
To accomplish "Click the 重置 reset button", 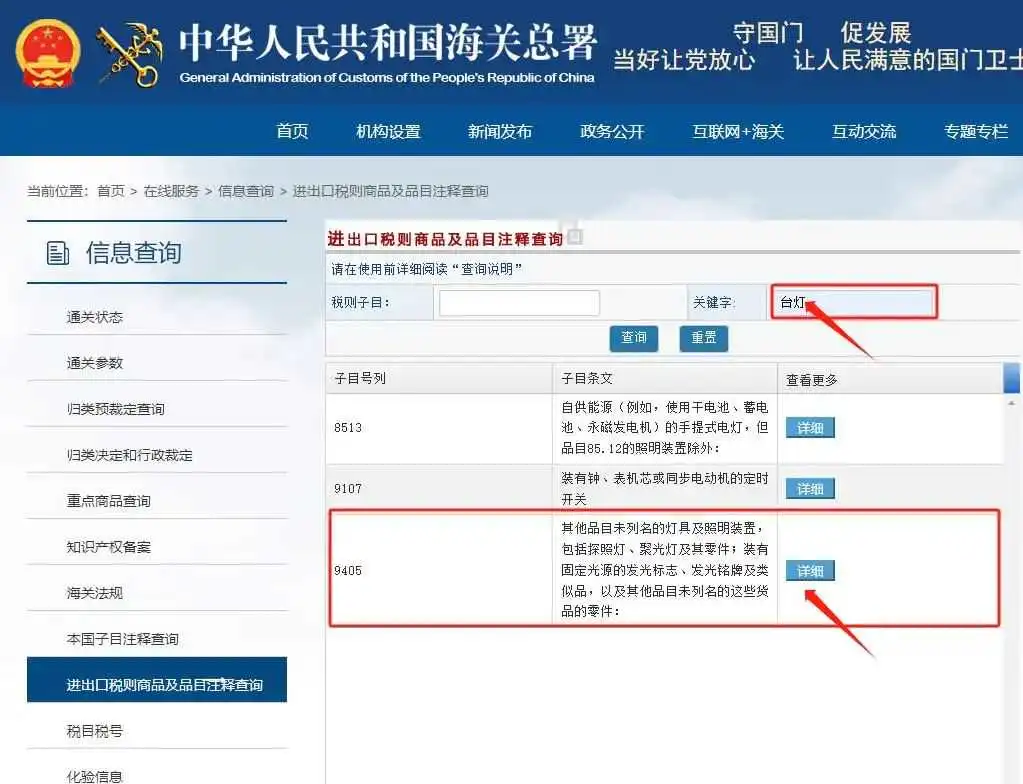I will click(703, 338).
